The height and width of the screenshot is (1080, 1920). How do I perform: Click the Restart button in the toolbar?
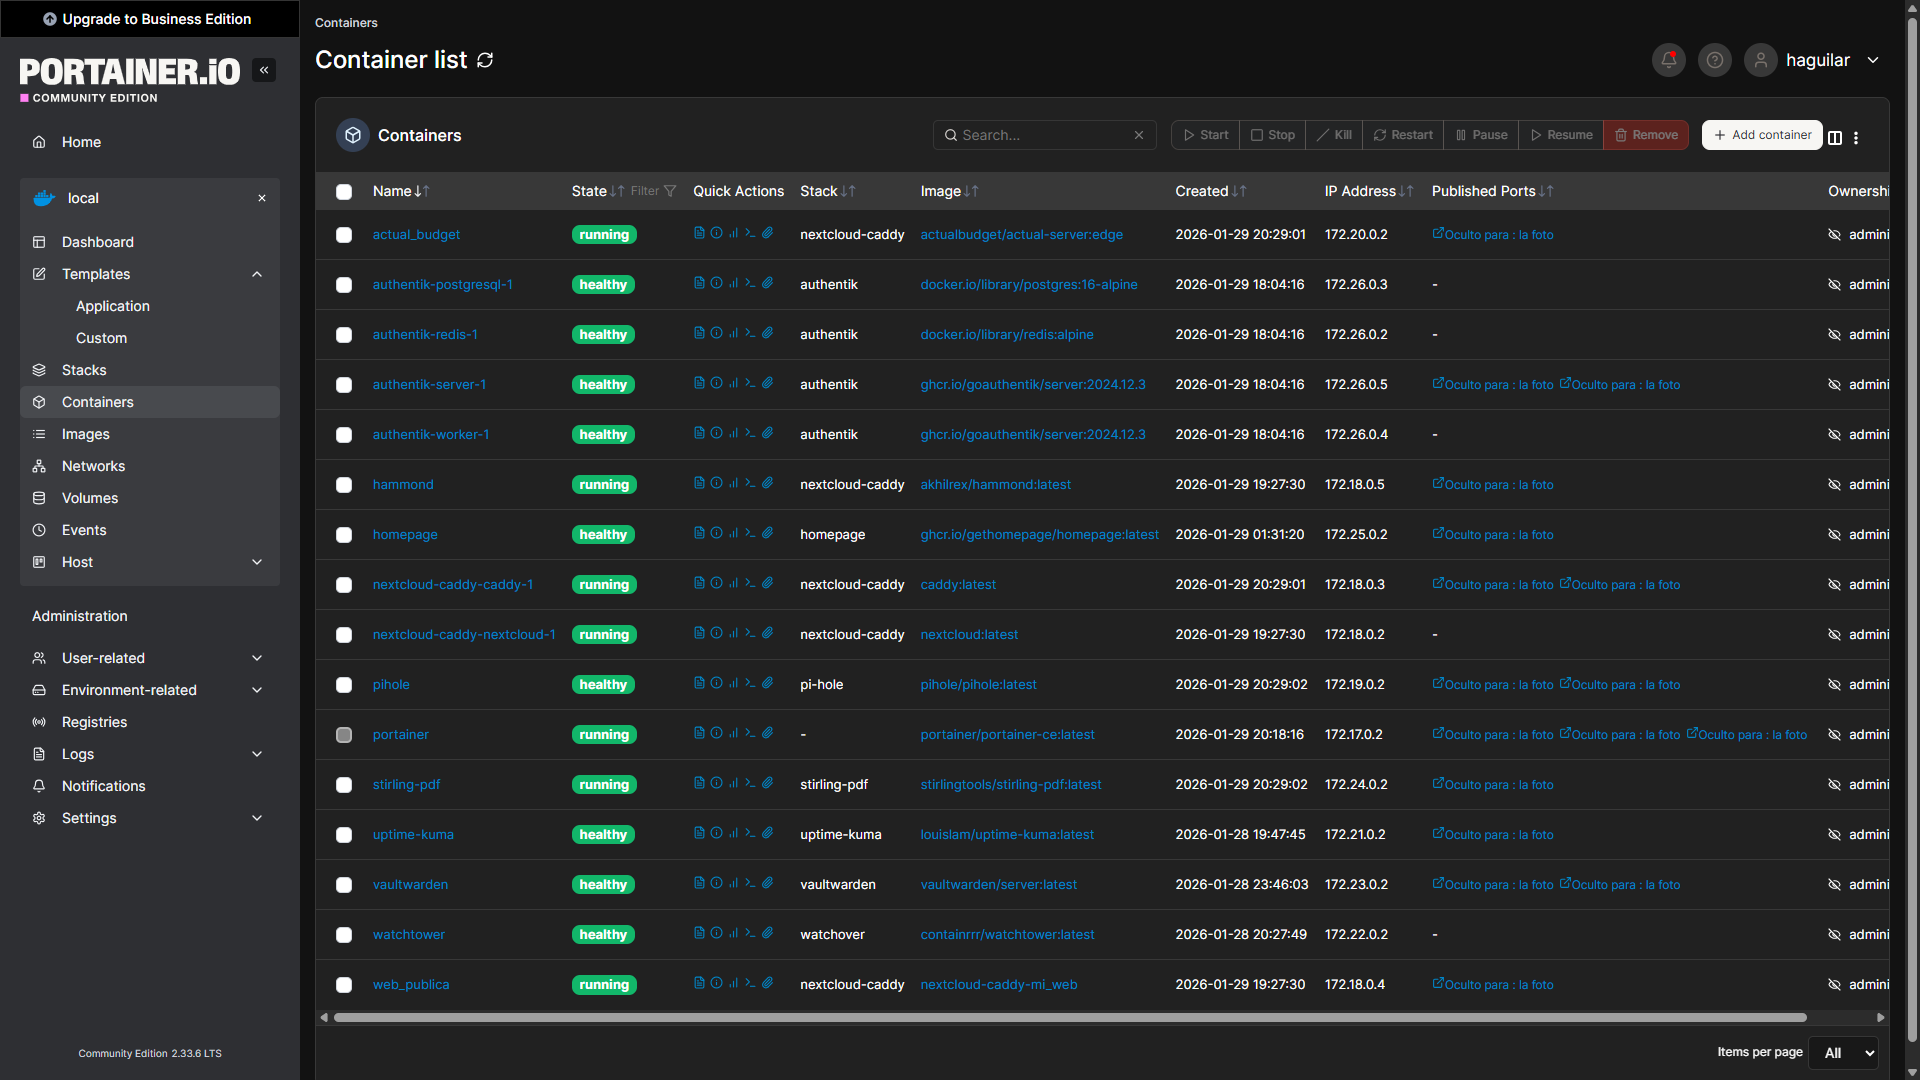1402,135
